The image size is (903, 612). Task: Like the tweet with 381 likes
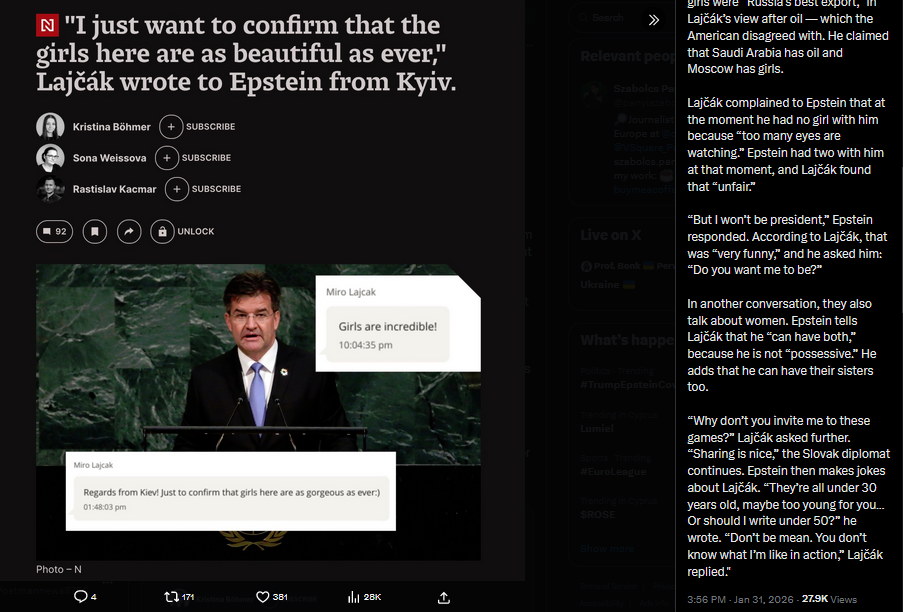[x=272, y=597]
